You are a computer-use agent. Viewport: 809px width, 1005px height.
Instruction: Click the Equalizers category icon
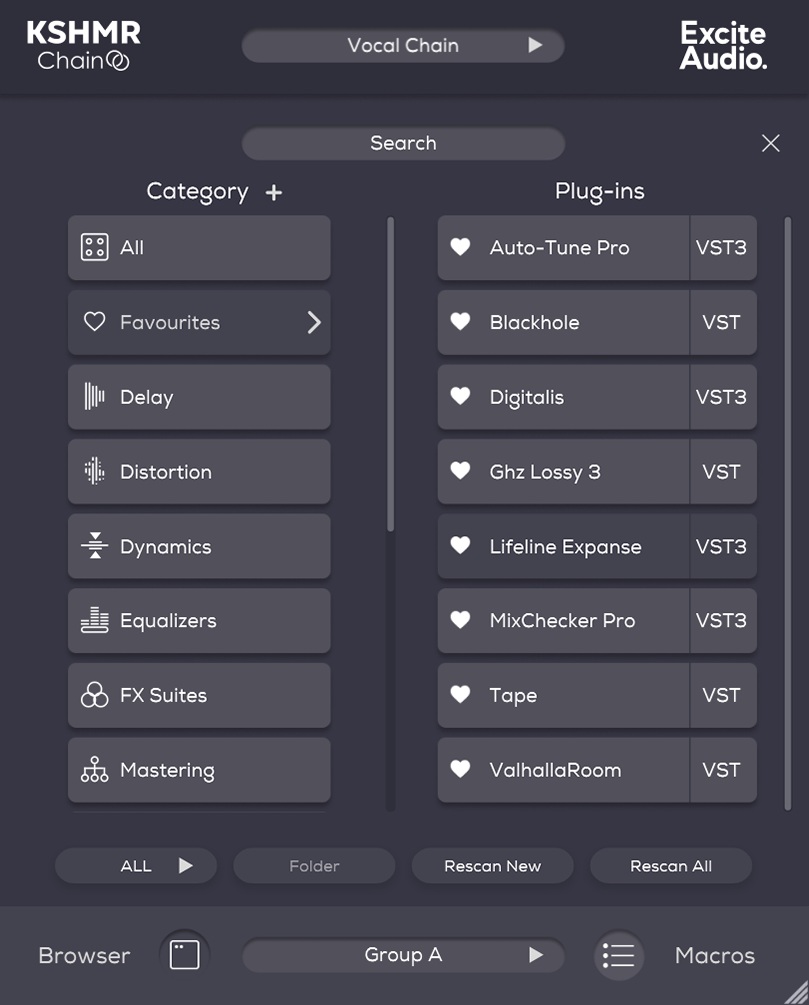[95, 620]
